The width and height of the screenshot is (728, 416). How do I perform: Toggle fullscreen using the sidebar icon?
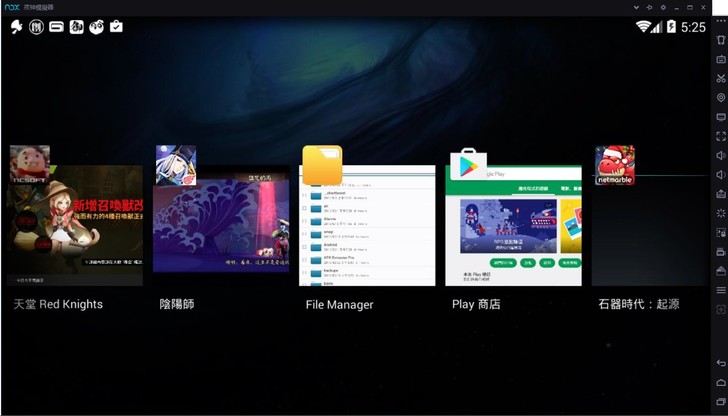[x=721, y=136]
